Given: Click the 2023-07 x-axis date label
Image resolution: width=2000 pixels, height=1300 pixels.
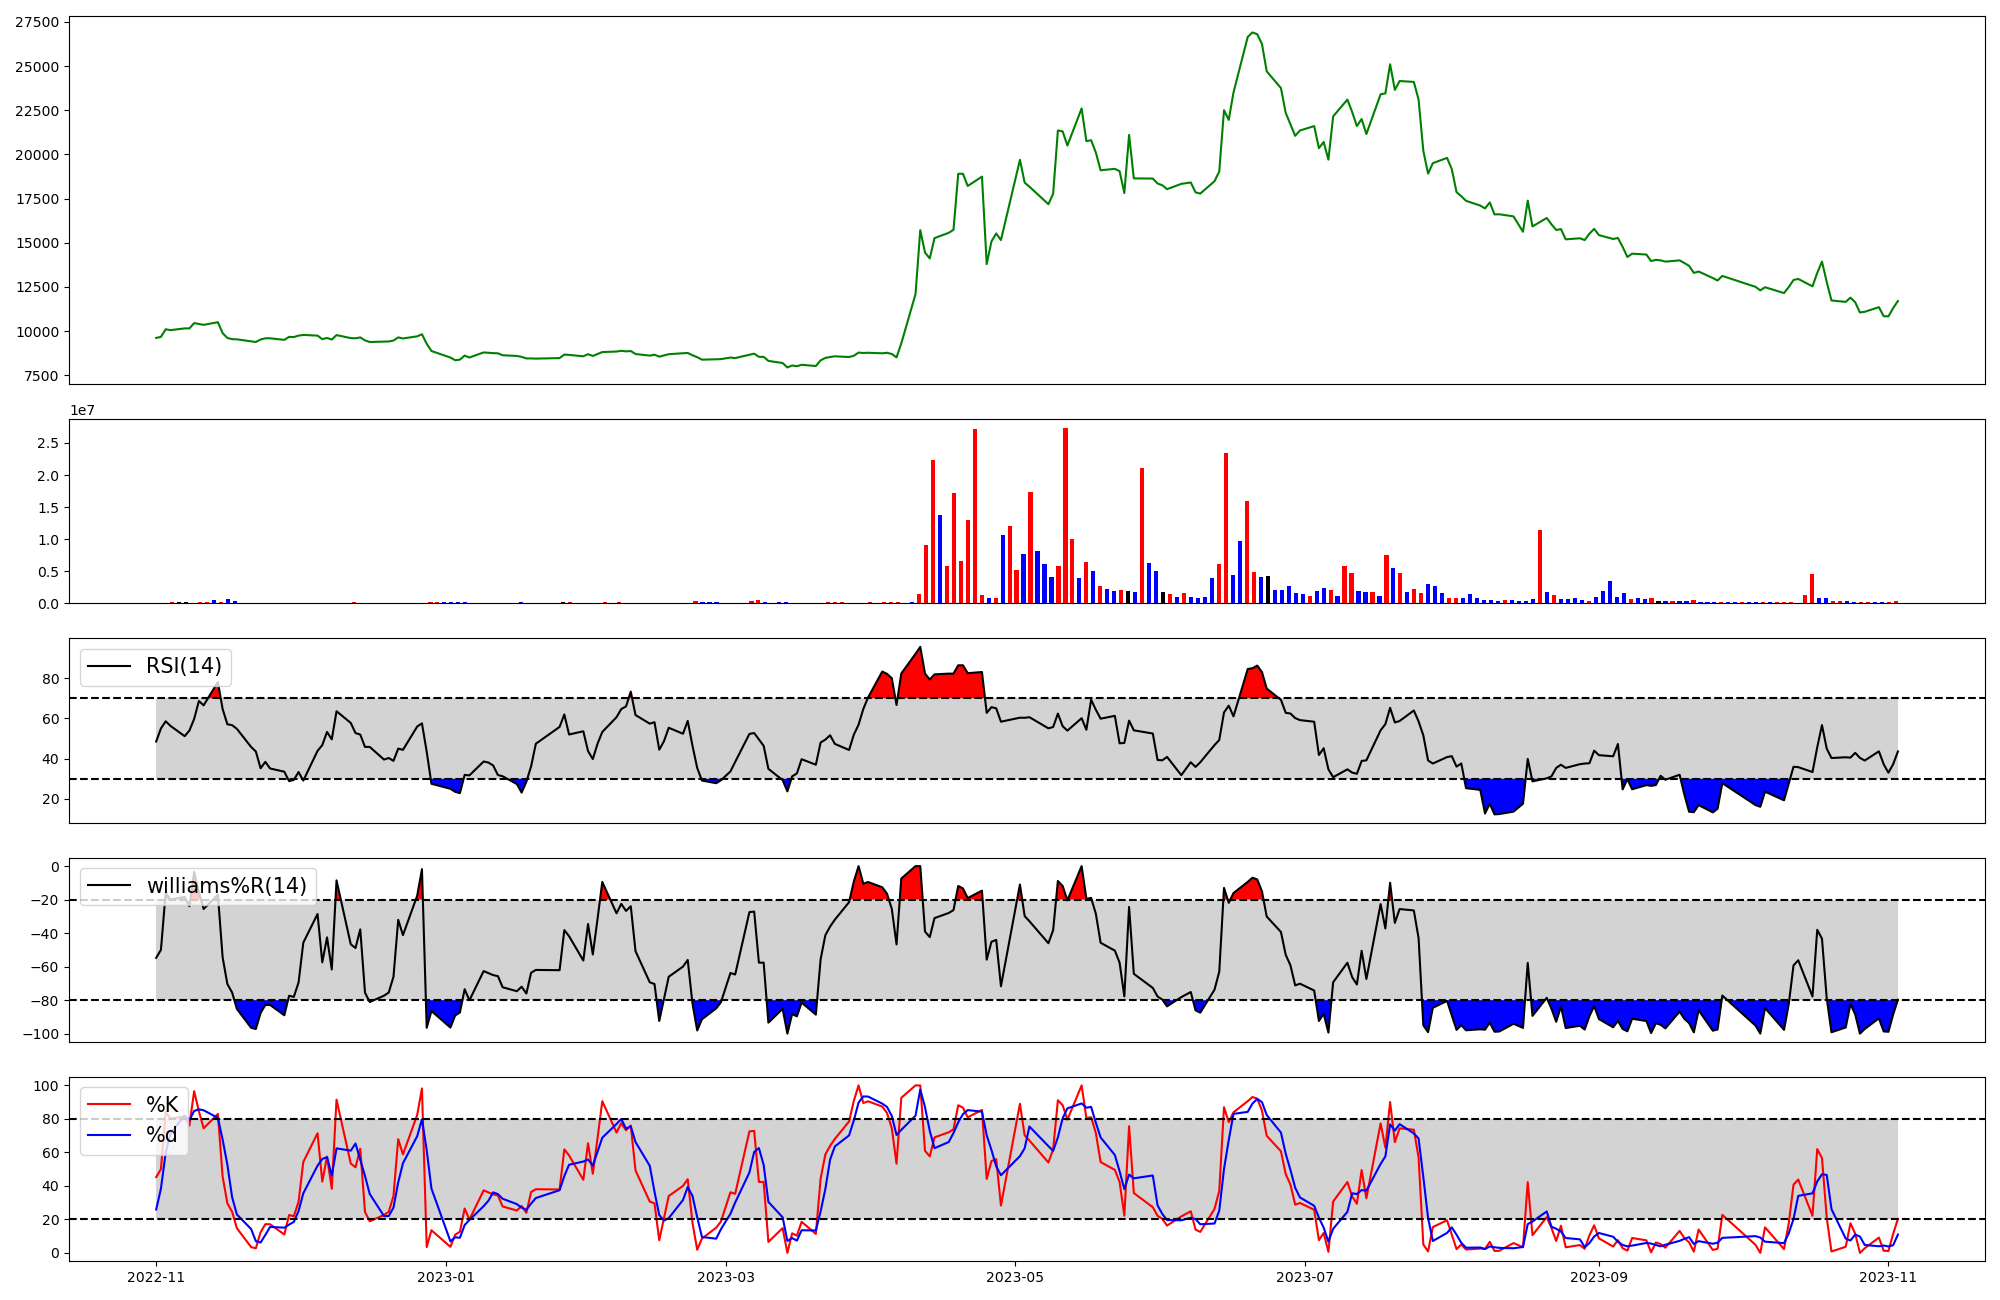Looking at the screenshot, I should pos(1305,1277).
